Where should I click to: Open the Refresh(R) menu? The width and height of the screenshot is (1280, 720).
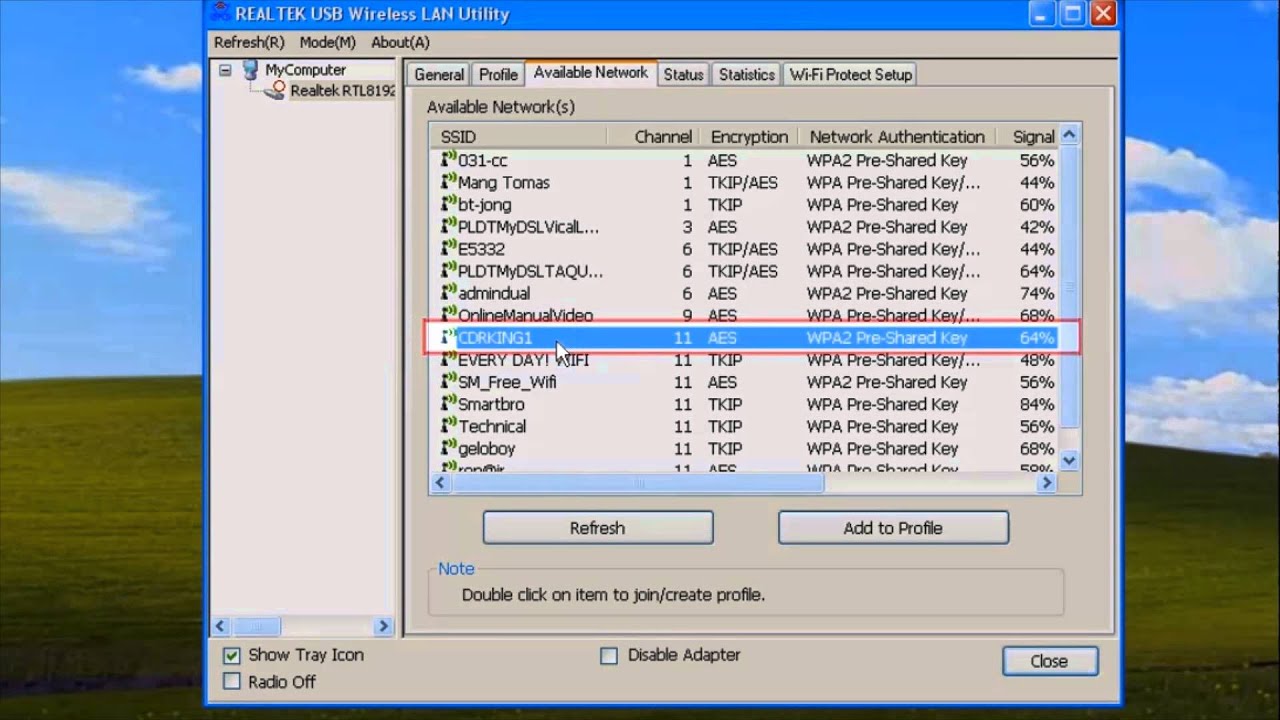(249, 42)
